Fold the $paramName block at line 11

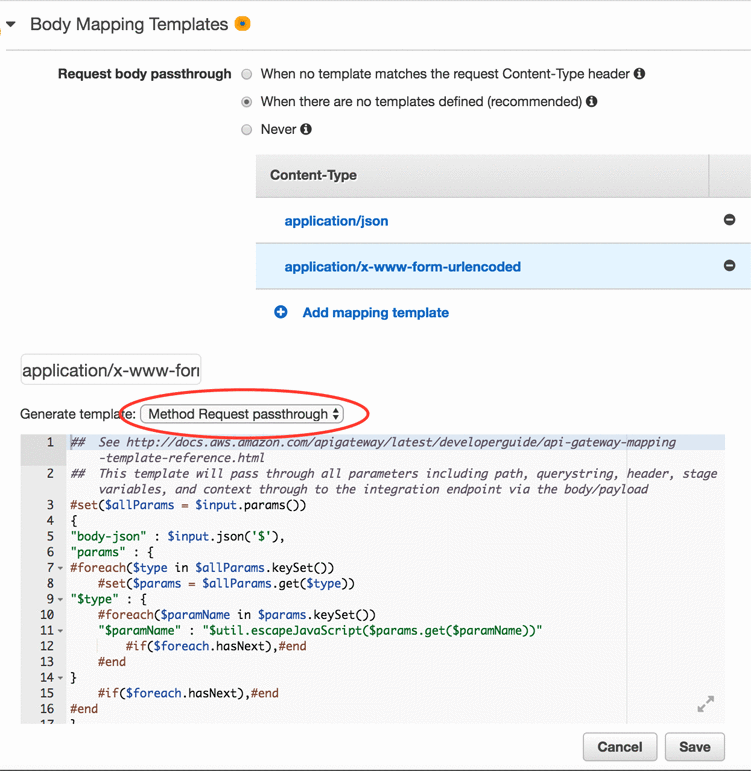[60, 631]
